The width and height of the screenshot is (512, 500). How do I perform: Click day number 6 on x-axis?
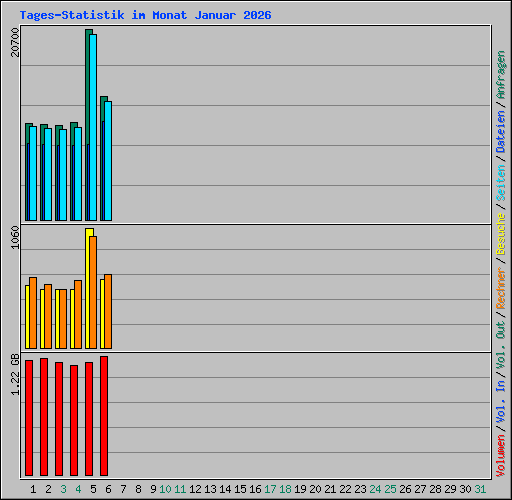108,489
